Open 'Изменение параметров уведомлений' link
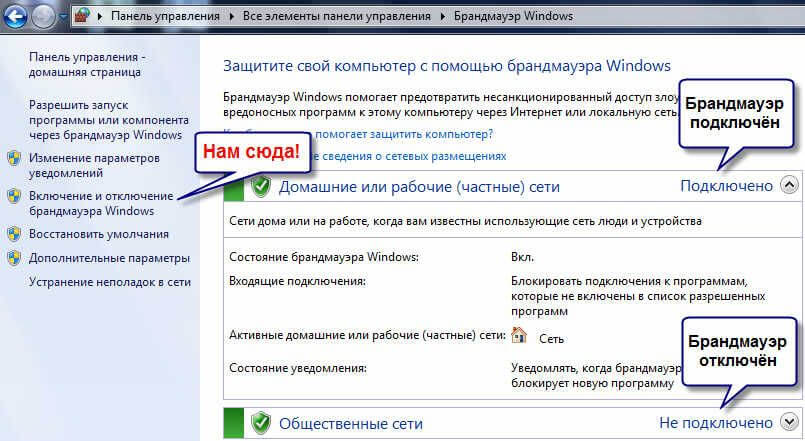805x441 pixels. click(x=94, y=165)
